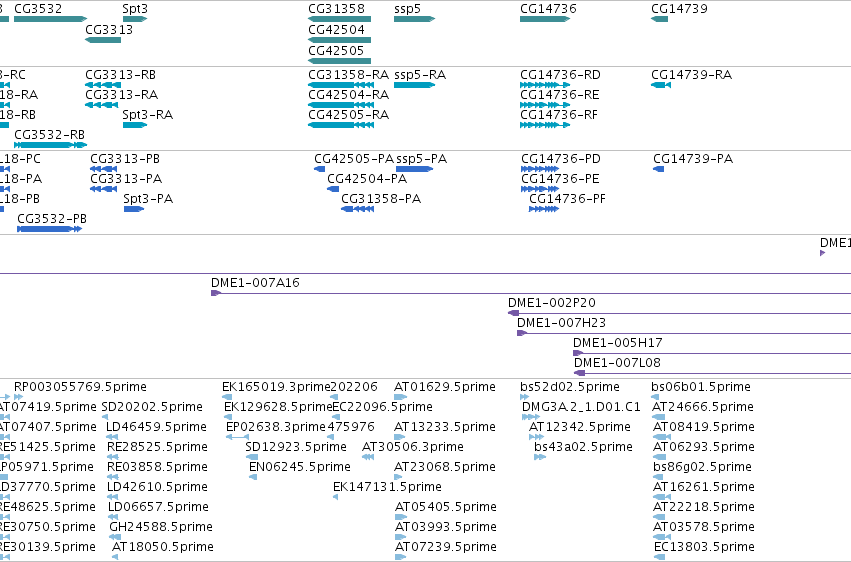Select the DME1-007A16 clone marker
Screen dimensions: 851x562
216,293
